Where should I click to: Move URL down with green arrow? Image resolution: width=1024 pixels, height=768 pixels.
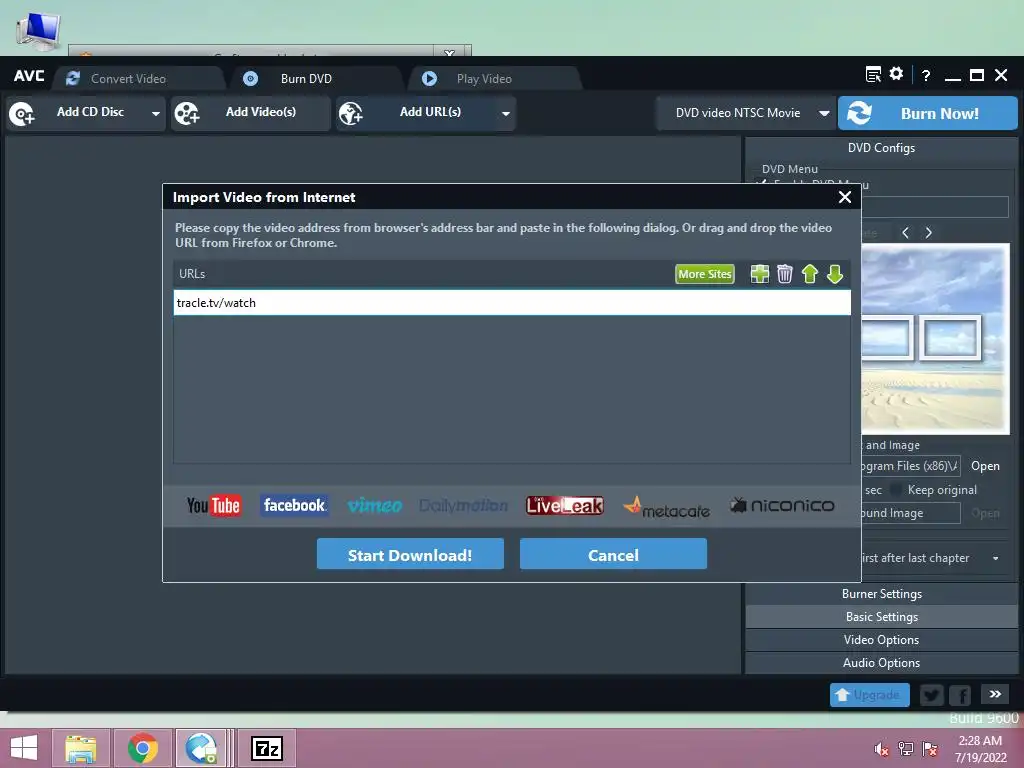[835, 274]
